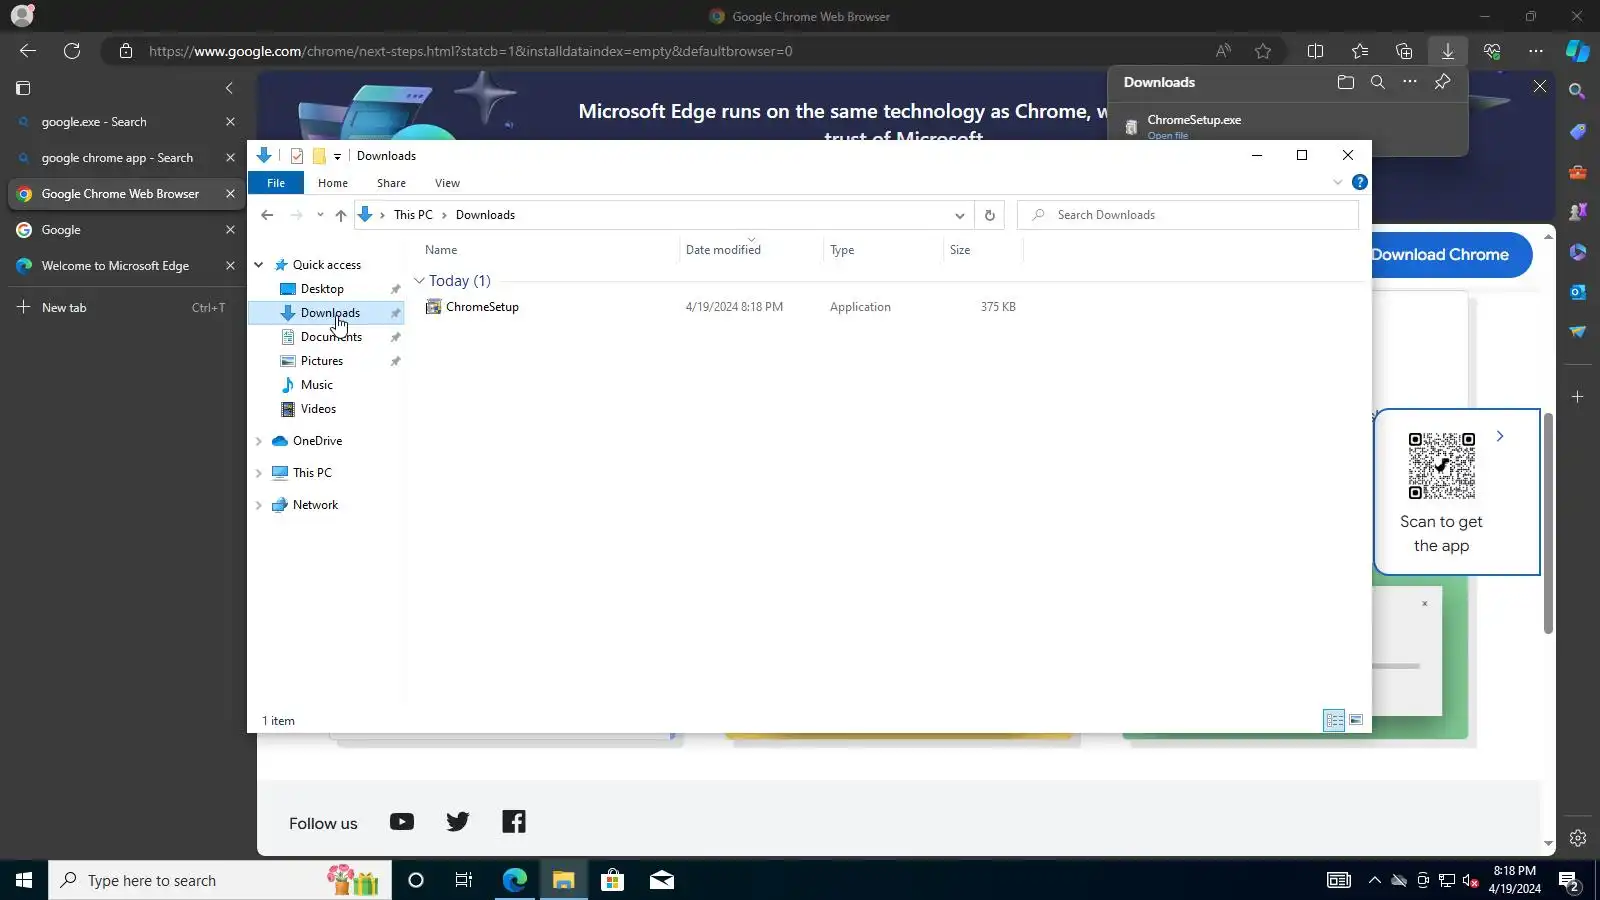Click Open file link under ChromeSetup.exe

1168,136
